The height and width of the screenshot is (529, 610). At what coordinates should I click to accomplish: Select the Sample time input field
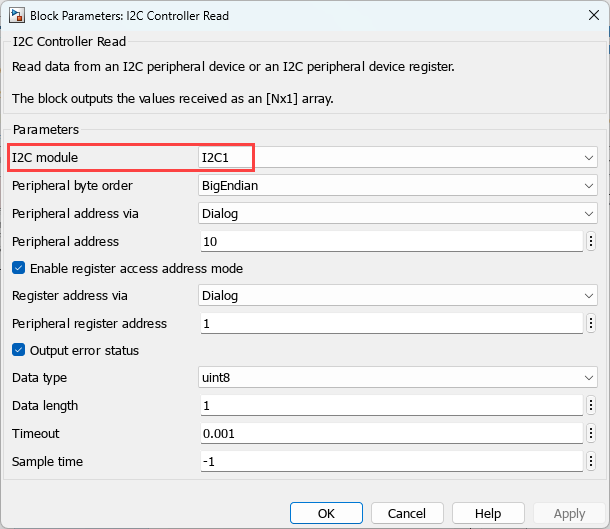pos(390,461)
